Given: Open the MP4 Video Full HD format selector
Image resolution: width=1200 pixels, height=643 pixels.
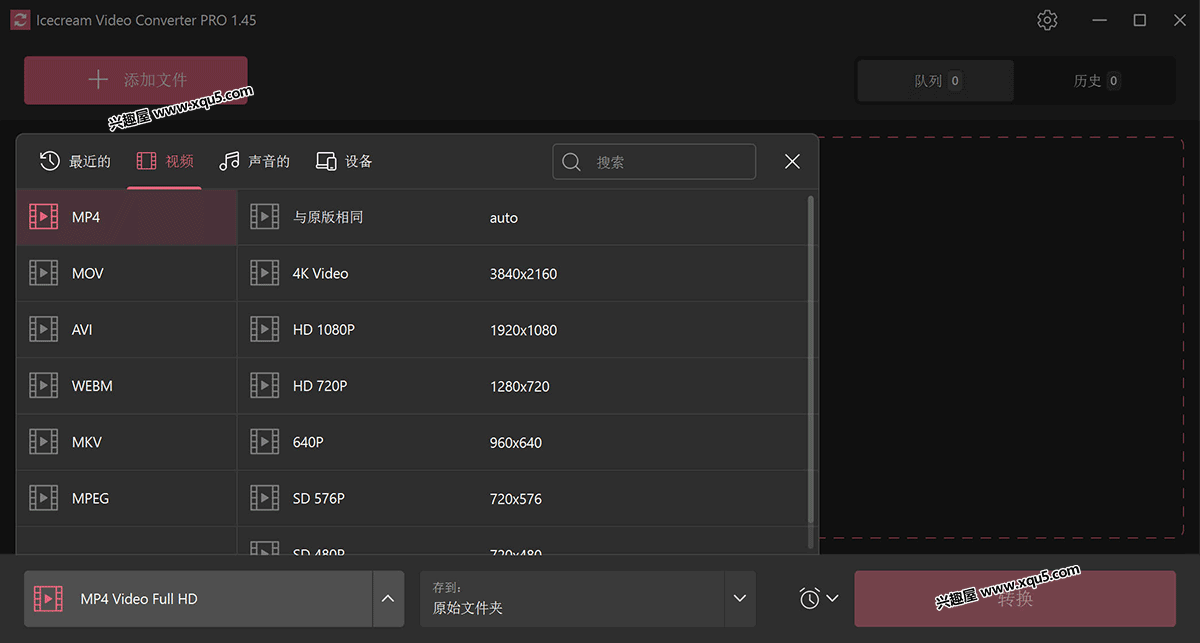Looking at the screenshot, I should [x=198, y=599].
